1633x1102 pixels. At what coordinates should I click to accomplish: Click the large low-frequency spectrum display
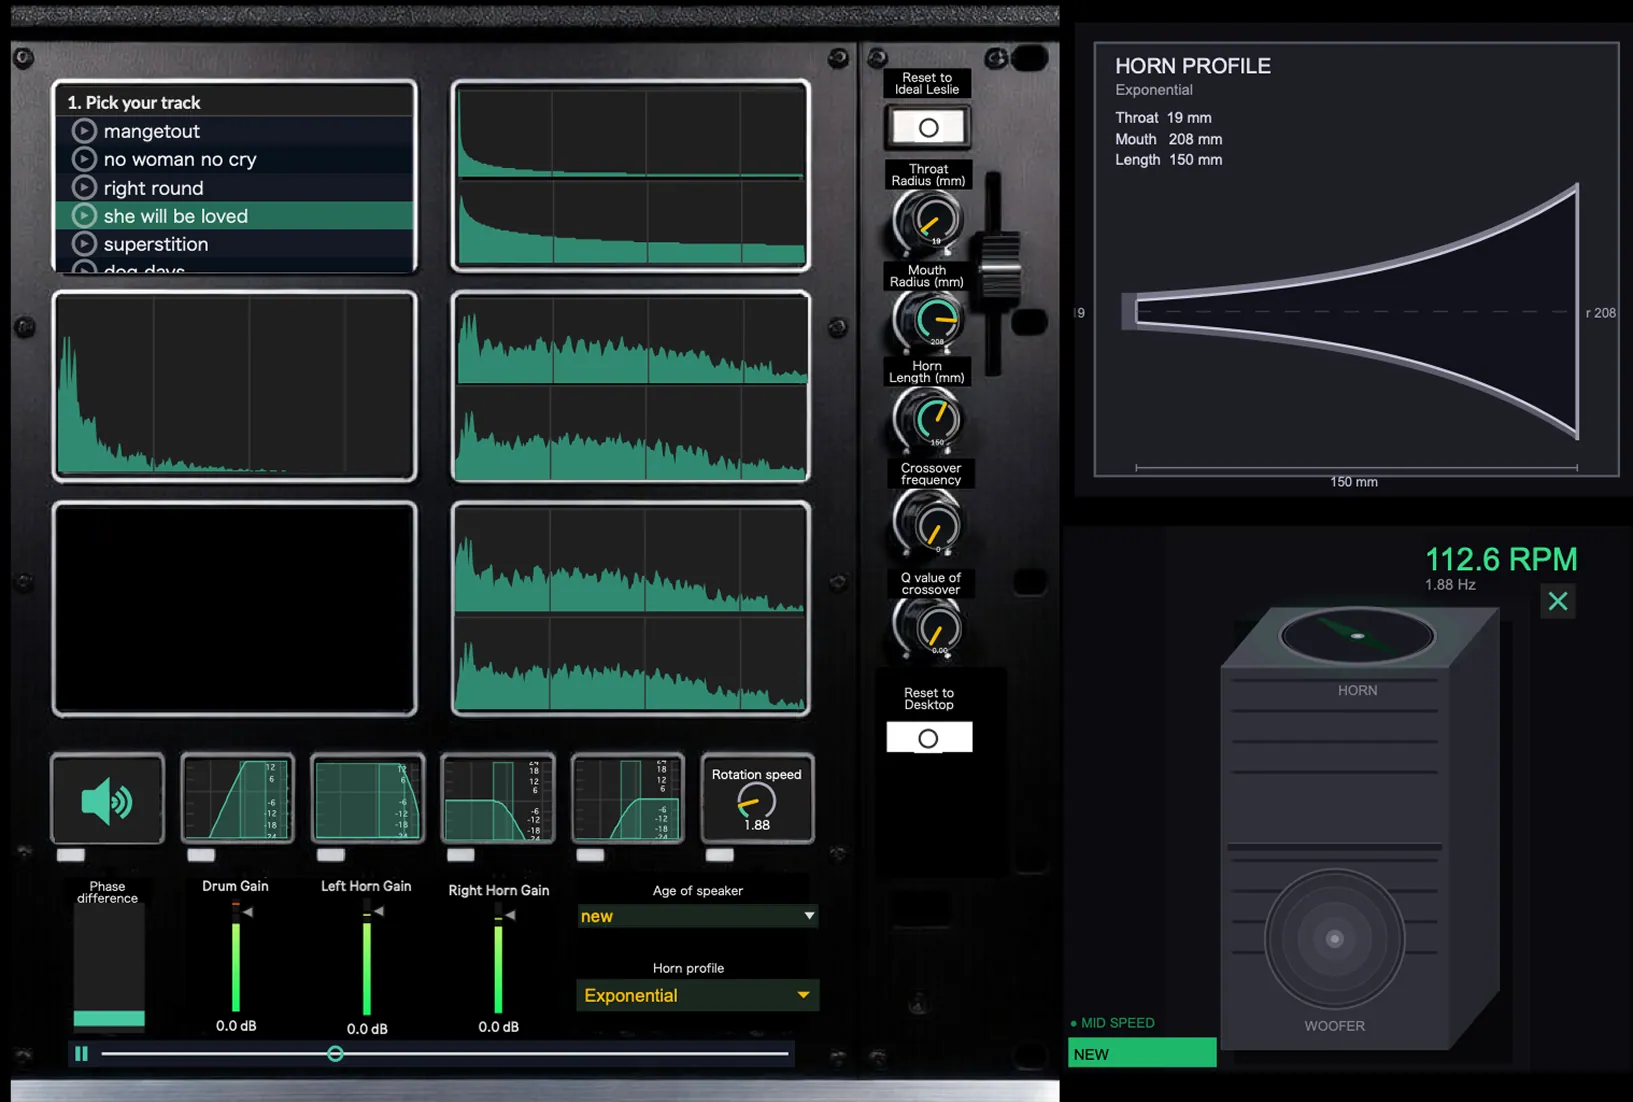[x=234, y=386]
